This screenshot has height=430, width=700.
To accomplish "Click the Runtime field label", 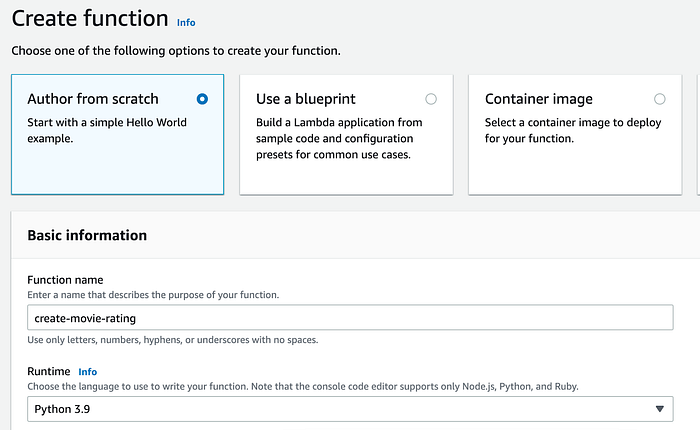I will pos(50,371).
